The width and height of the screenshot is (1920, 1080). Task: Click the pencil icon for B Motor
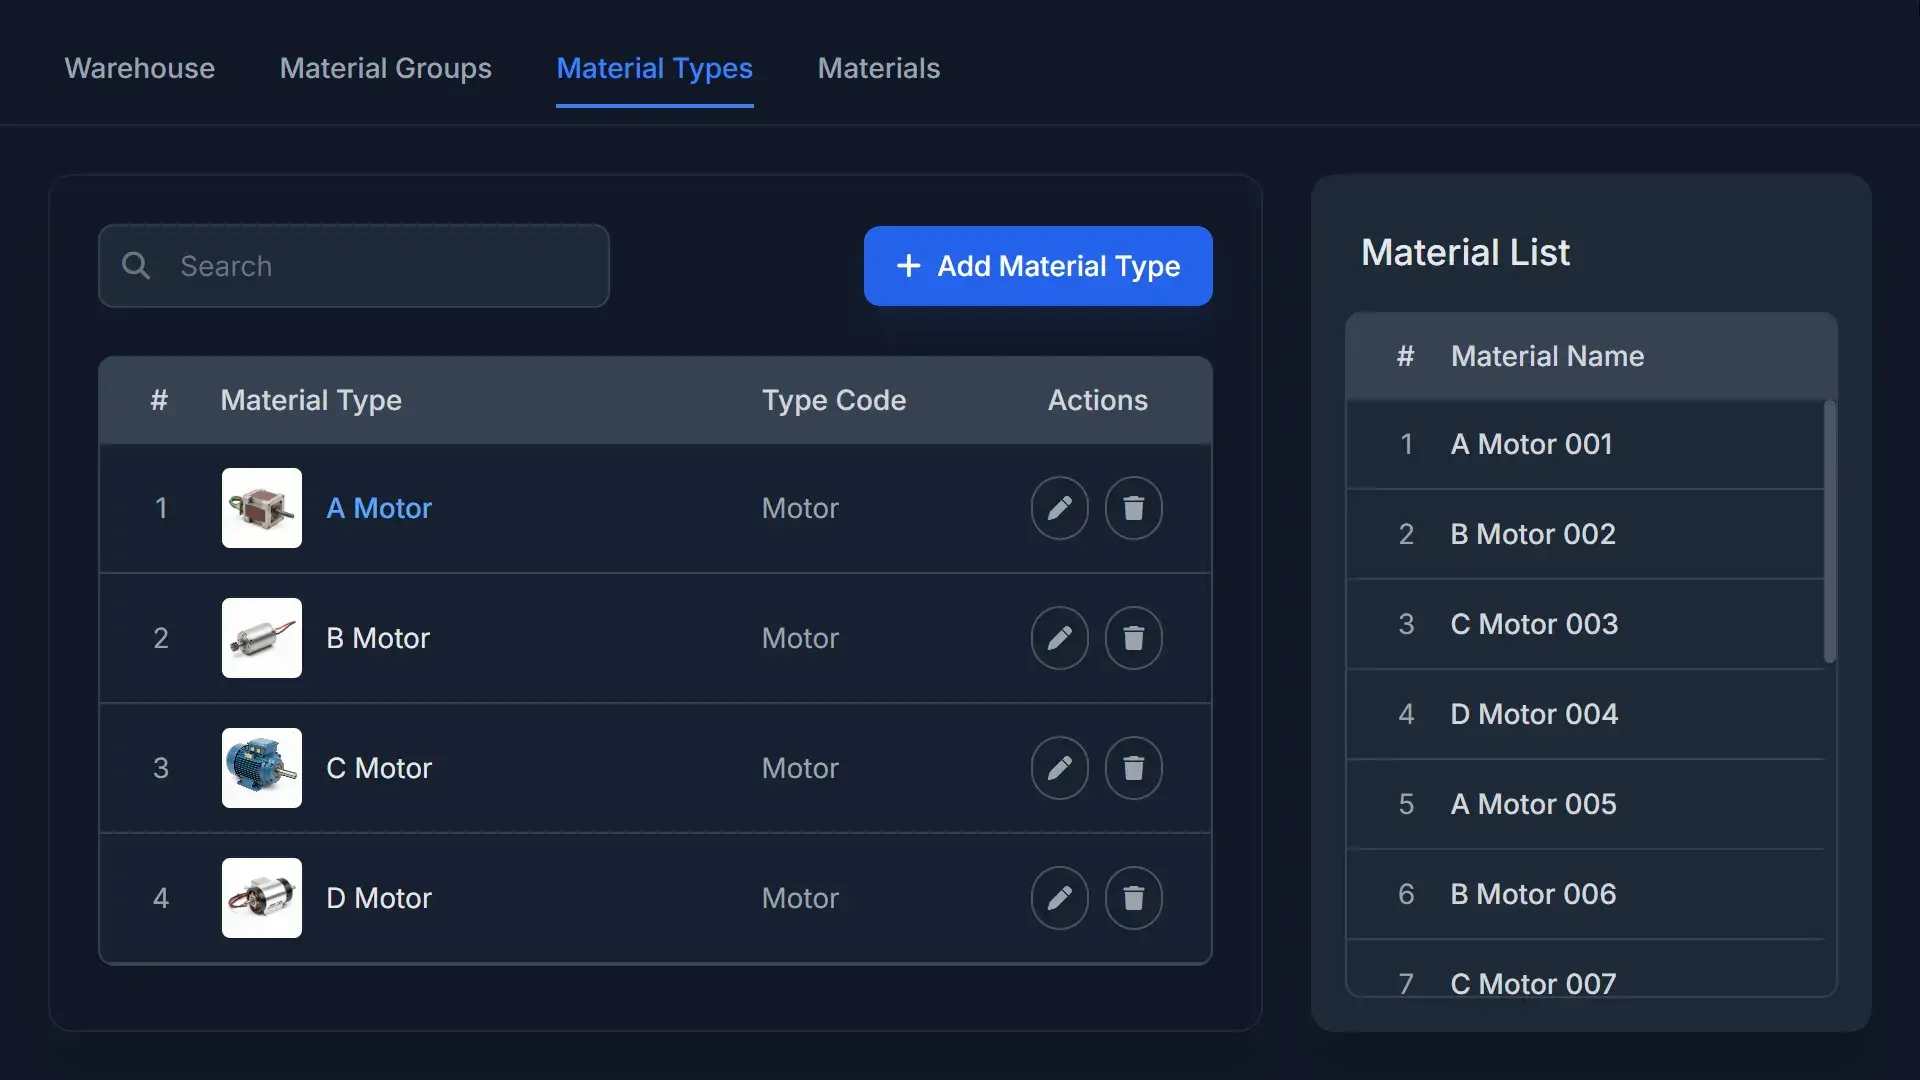(1059, 638)
